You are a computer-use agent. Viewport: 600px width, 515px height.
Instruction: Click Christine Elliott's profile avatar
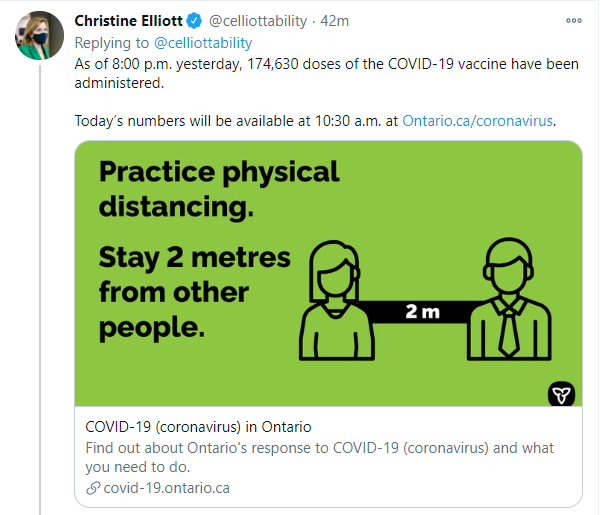(x=39, y=35)
